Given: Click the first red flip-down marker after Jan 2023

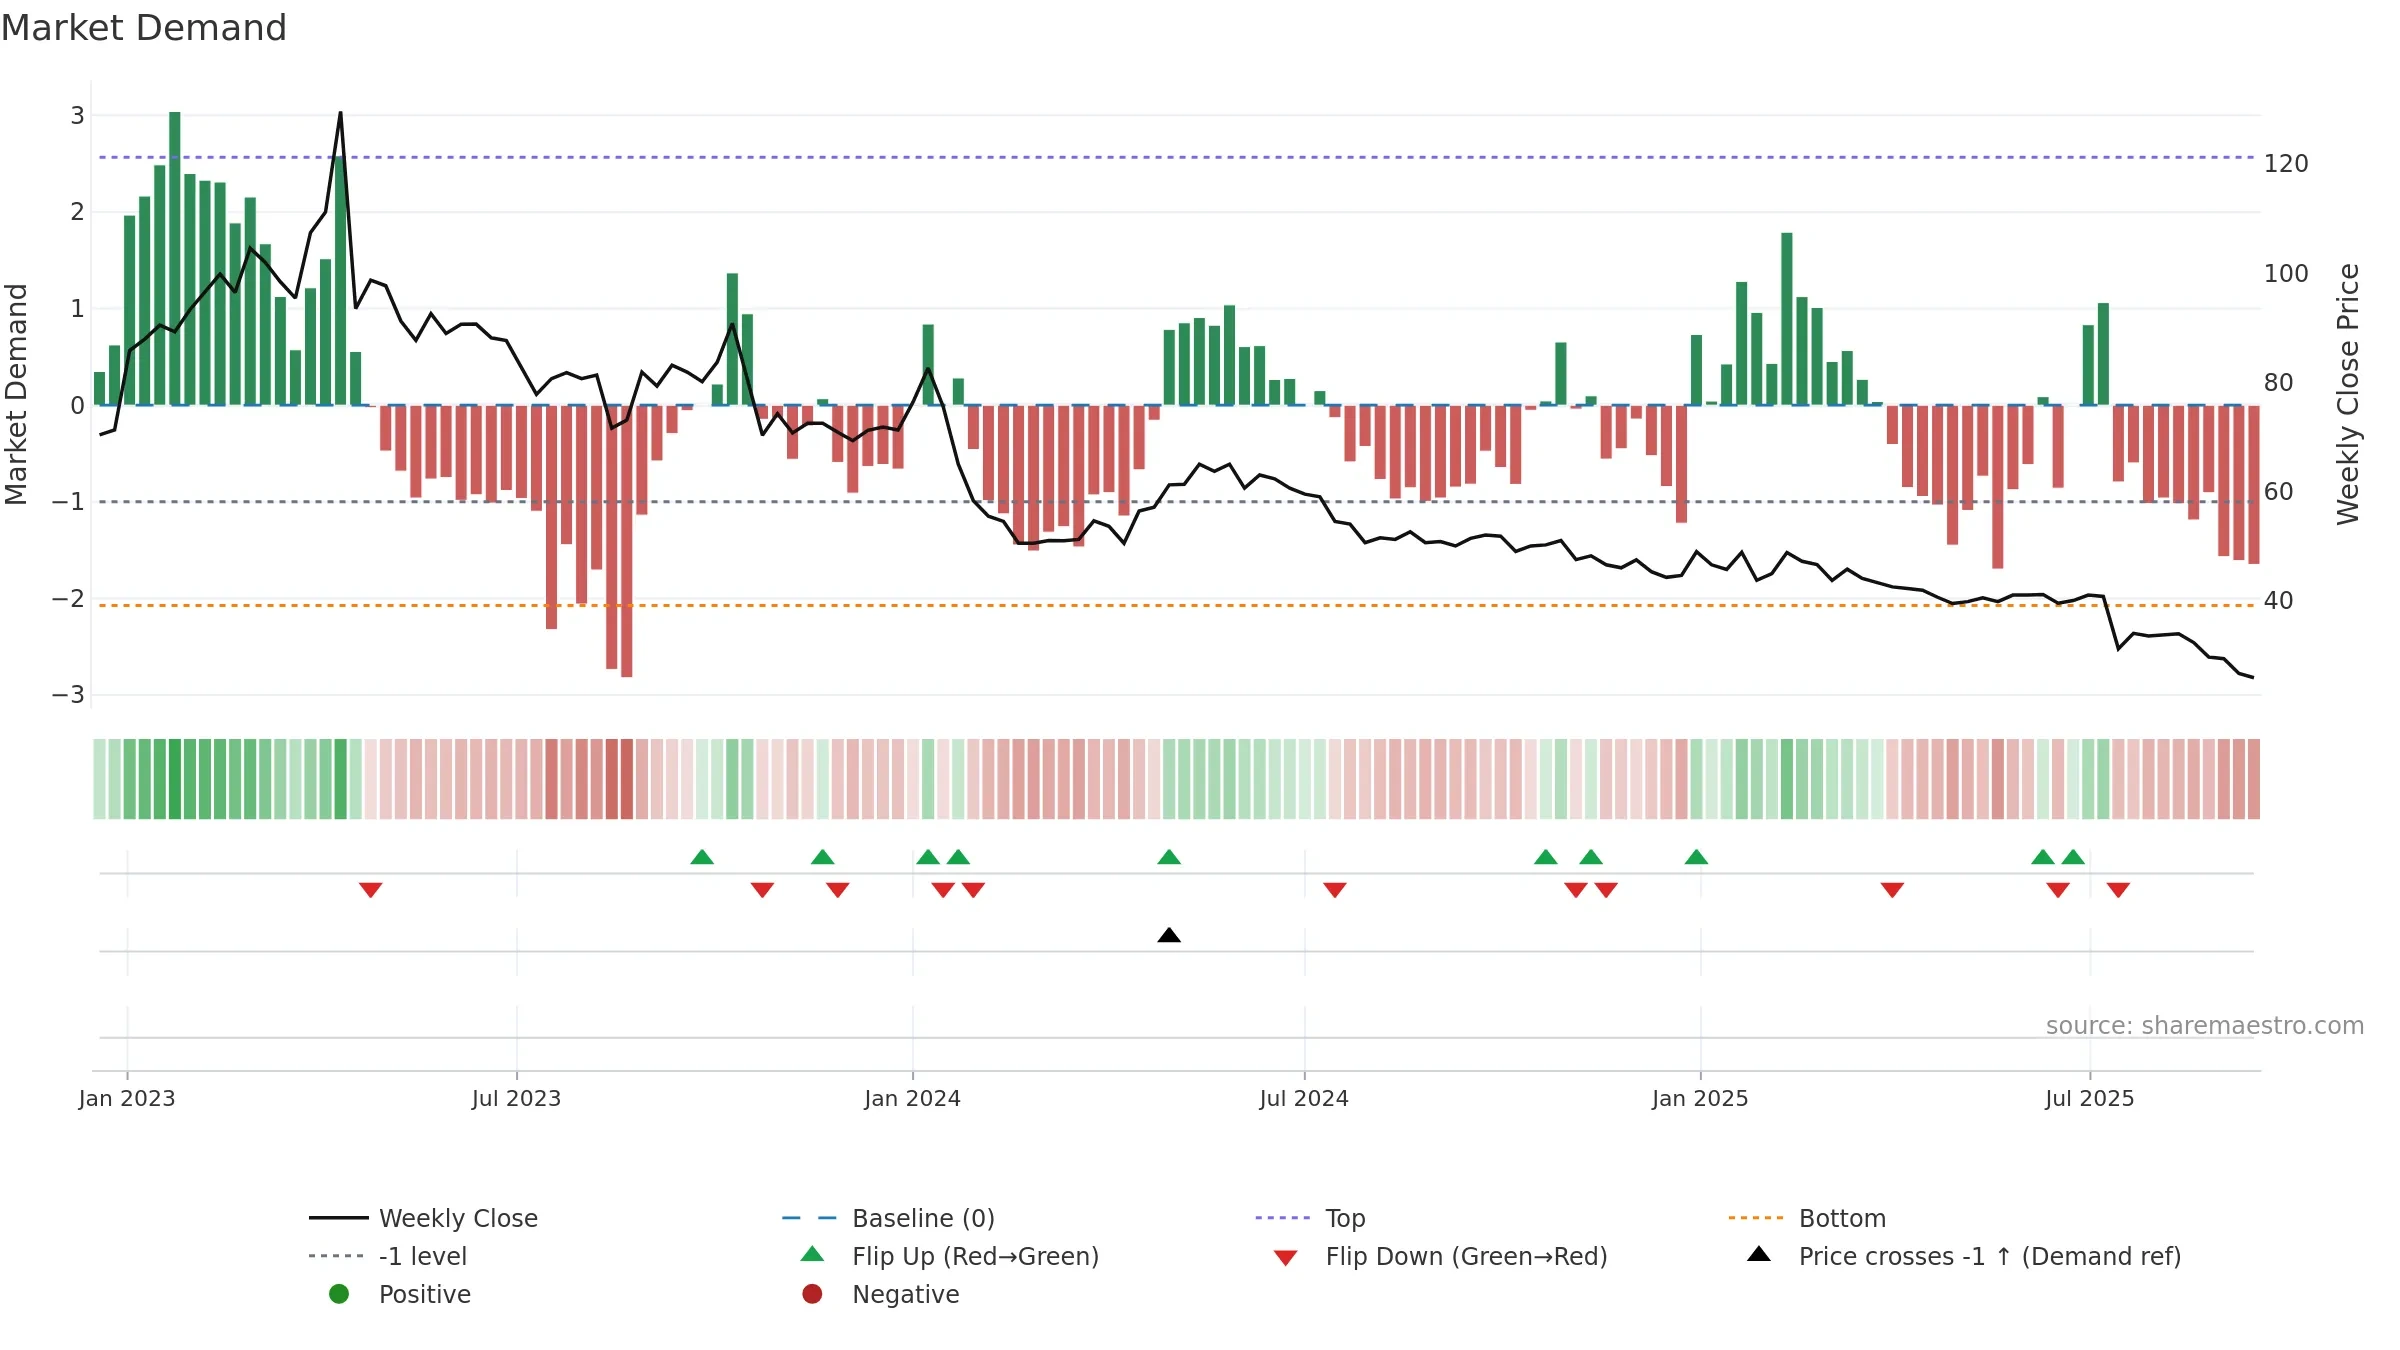Looking at the screenshot, I should click(x=371, y=890).
